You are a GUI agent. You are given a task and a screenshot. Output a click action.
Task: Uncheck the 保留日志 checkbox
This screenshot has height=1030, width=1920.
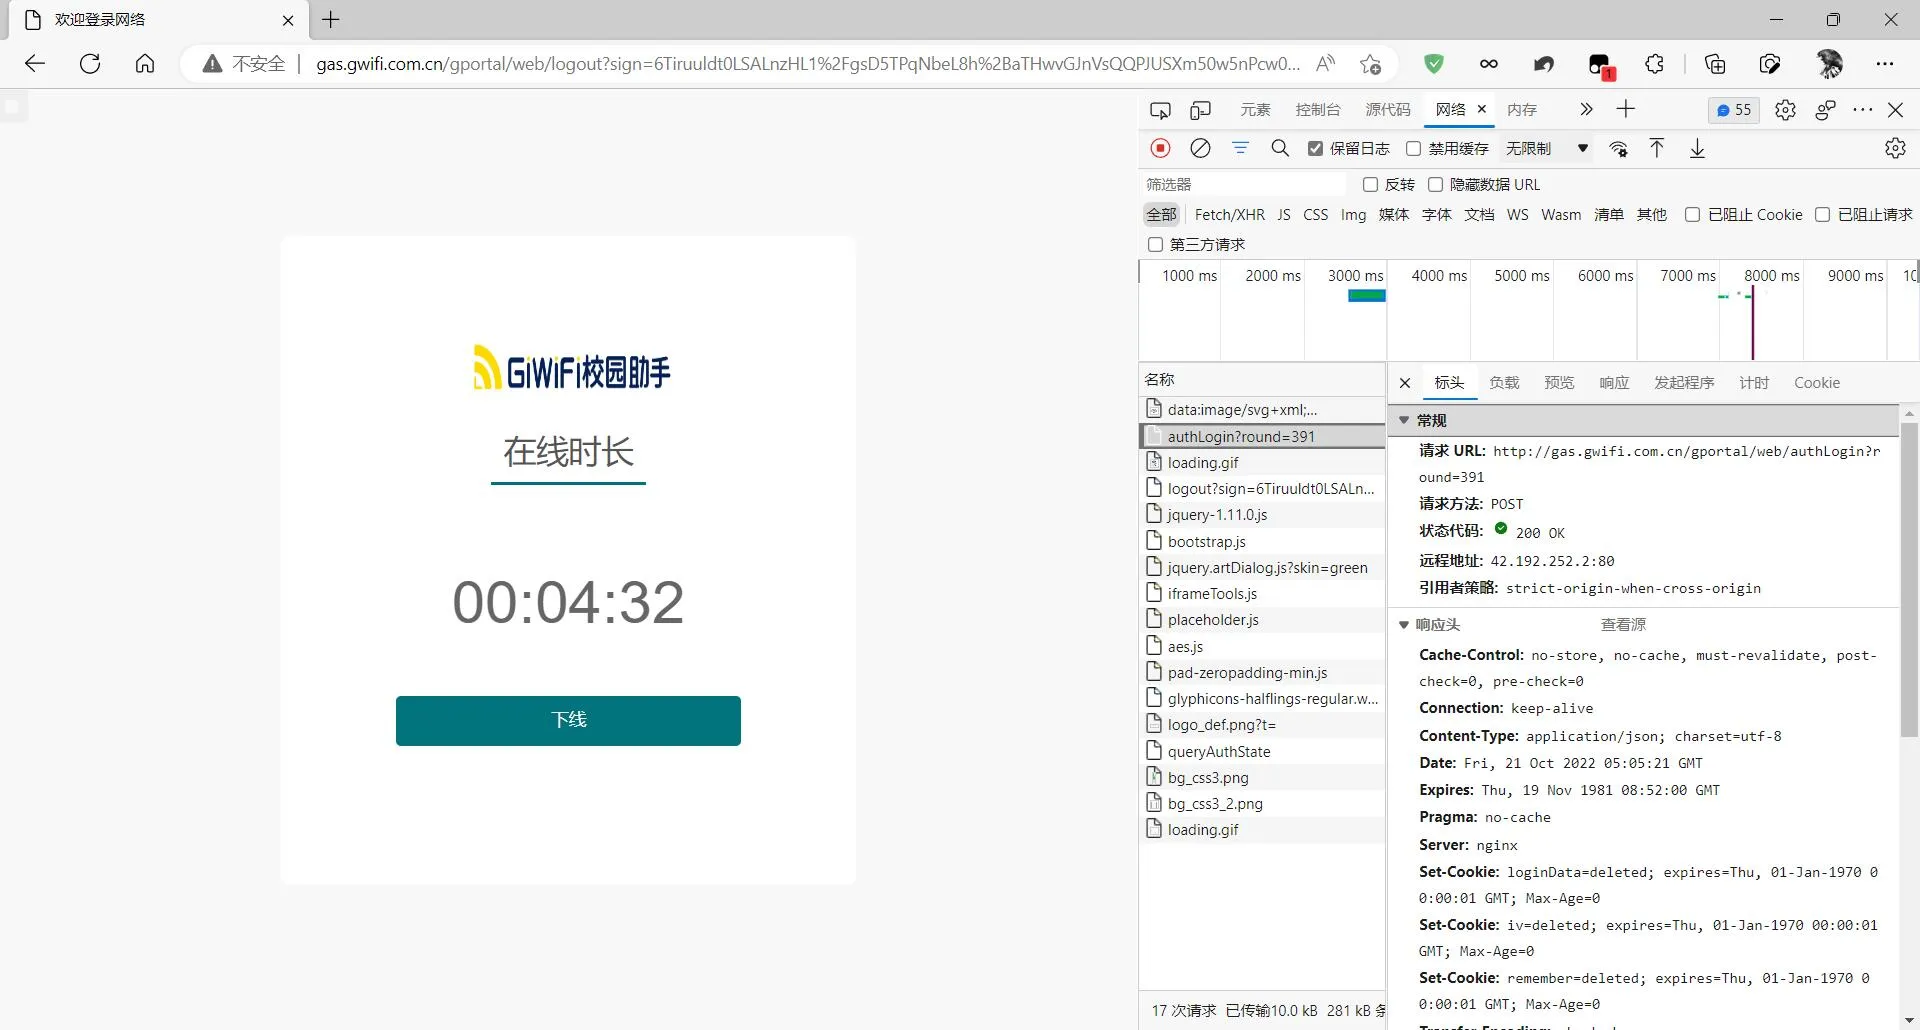(x=1316, y=149)
